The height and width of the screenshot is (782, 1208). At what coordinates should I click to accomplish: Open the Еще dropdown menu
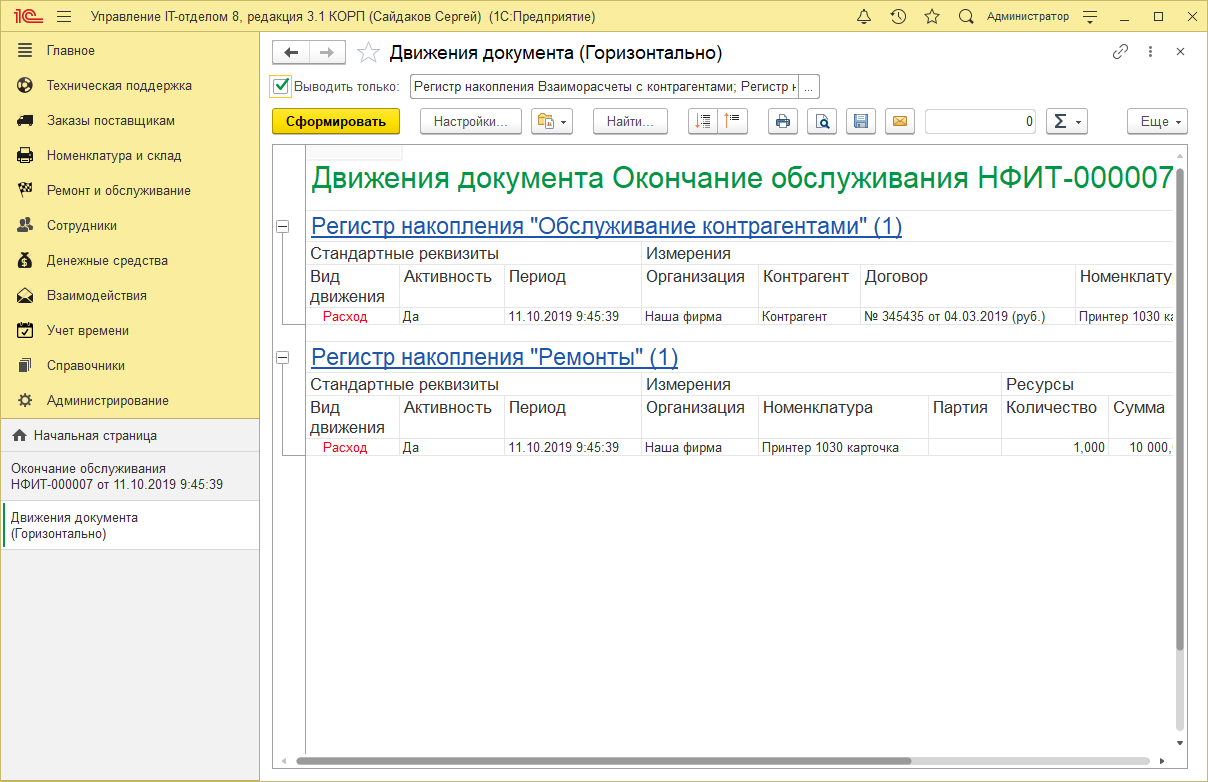1157,121
